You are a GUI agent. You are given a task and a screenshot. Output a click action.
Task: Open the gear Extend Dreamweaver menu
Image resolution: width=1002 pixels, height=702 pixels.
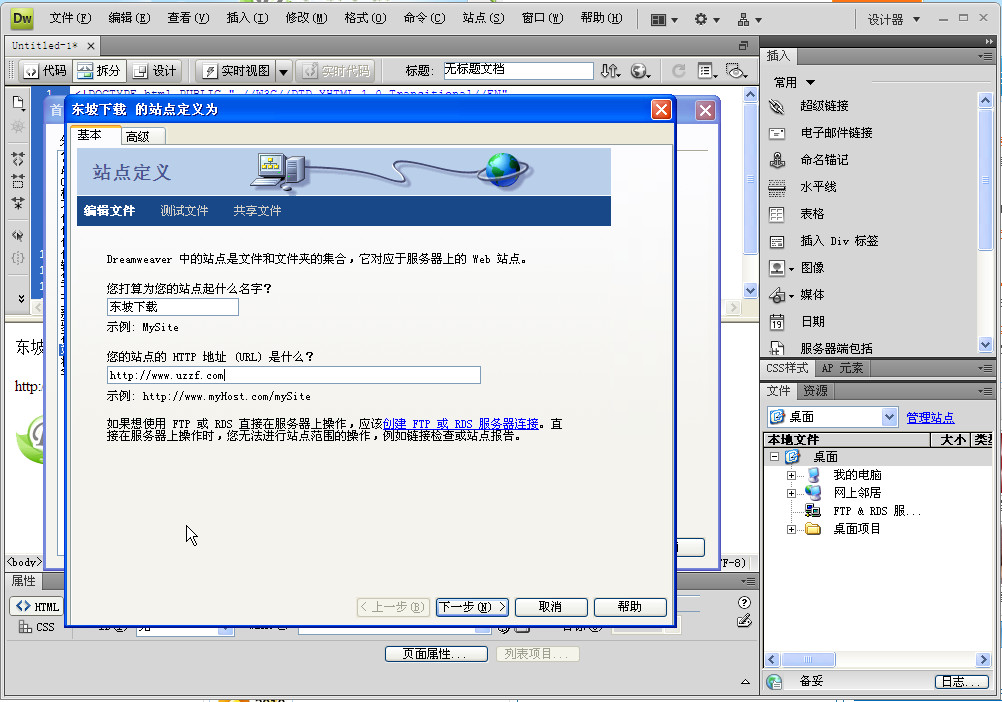[707, 20]
